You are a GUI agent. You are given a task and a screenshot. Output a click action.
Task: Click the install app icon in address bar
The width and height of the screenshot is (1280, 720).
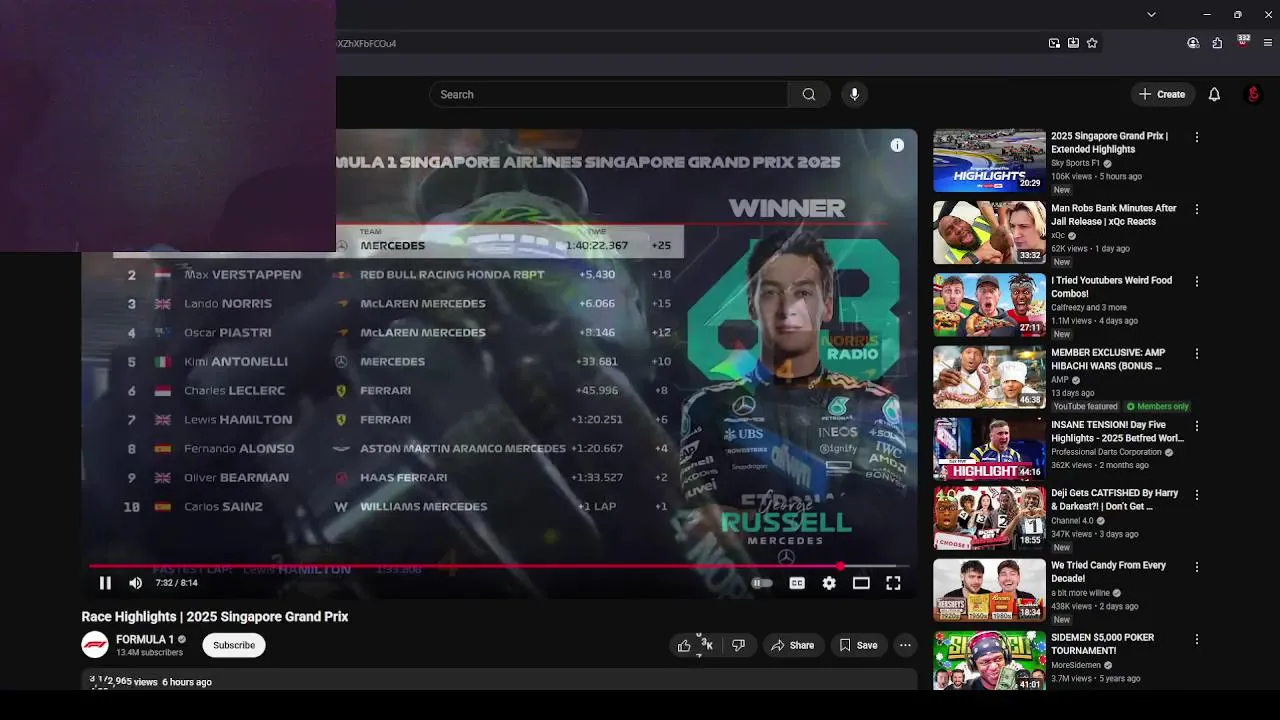(x=1073, y=43)
